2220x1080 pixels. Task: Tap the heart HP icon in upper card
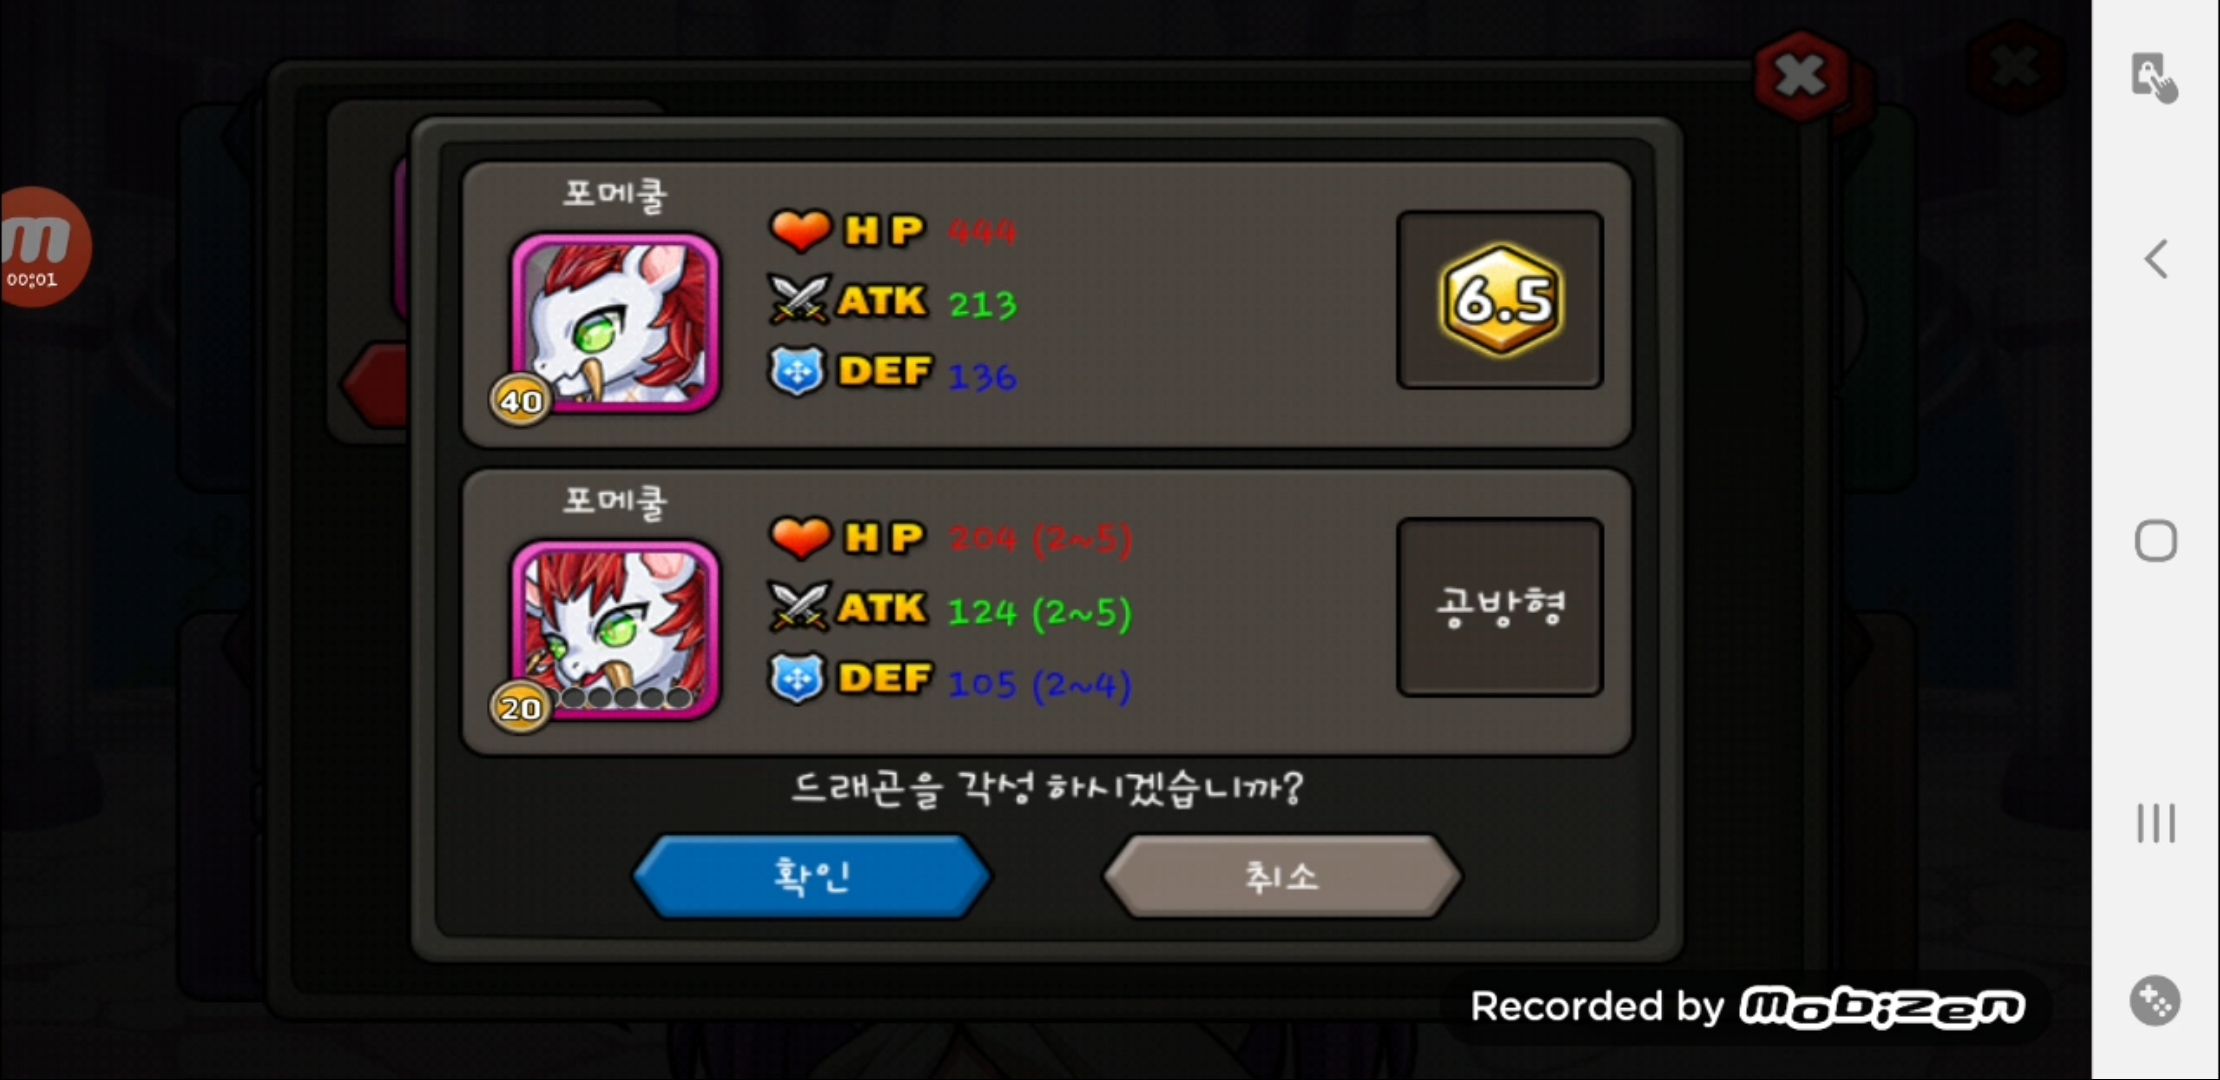pyautogui.click(x=800, y=230)
